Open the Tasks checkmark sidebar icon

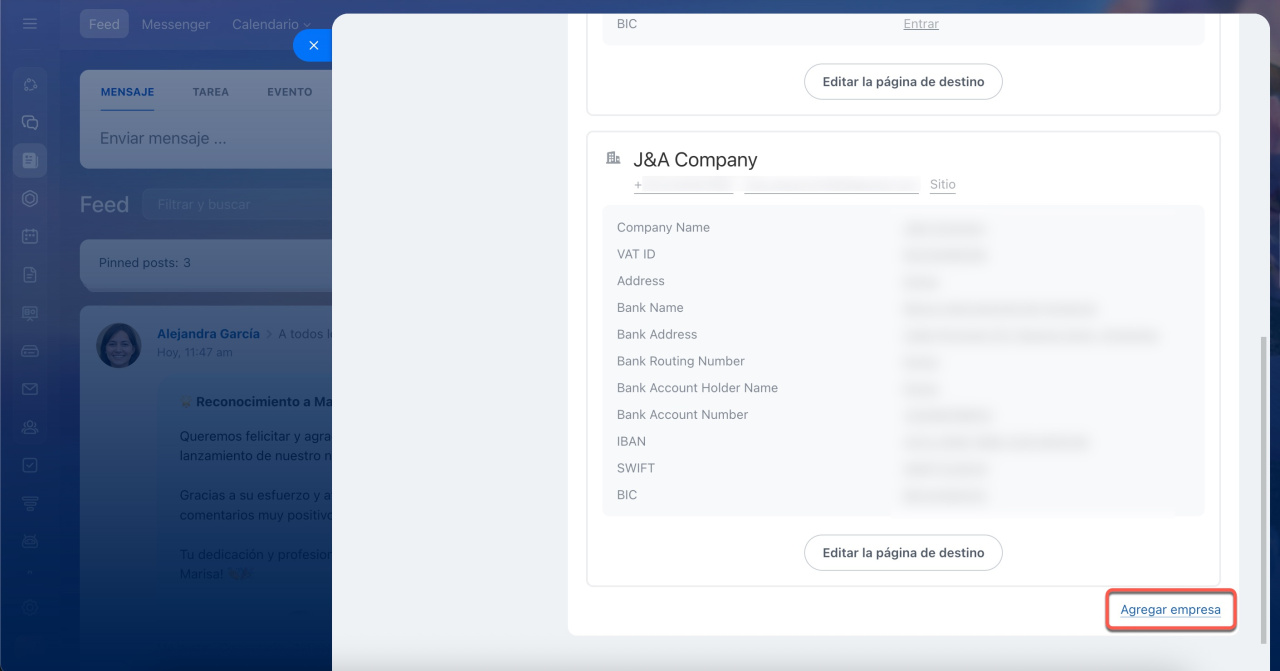[30, 465]
